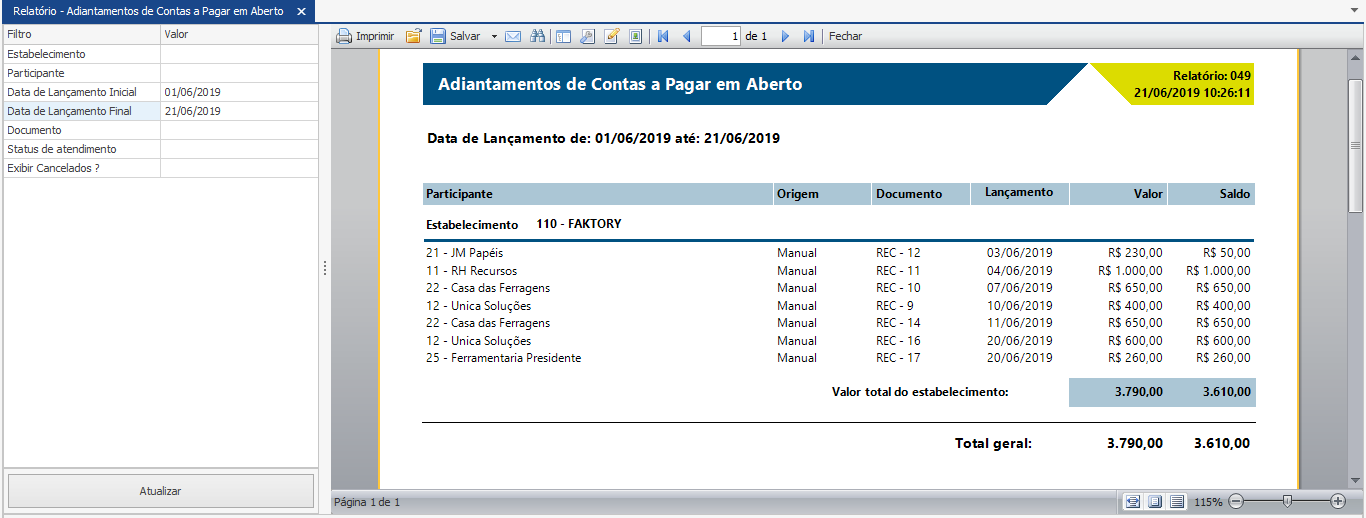The height and width of the screenshot is (518, 1366).
Task: Click the Imprimir printer icon
Action: coord(344,36)
